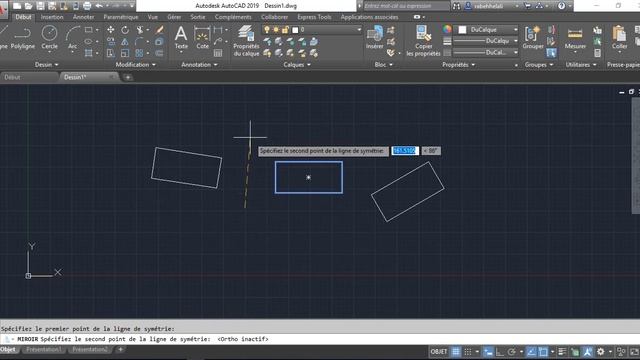Open Propriétés du calque manager

coord(246,40)
